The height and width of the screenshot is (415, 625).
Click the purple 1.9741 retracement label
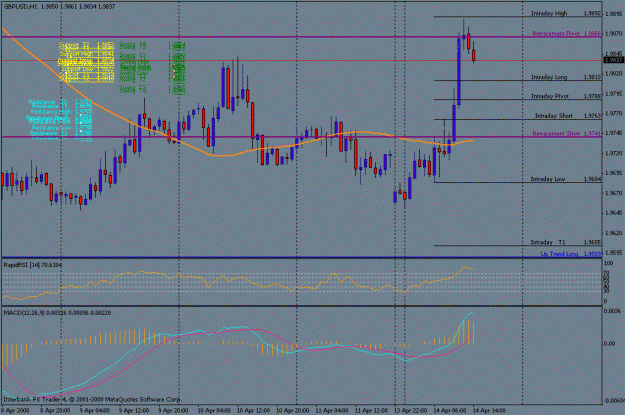click(x=566, y=134)
